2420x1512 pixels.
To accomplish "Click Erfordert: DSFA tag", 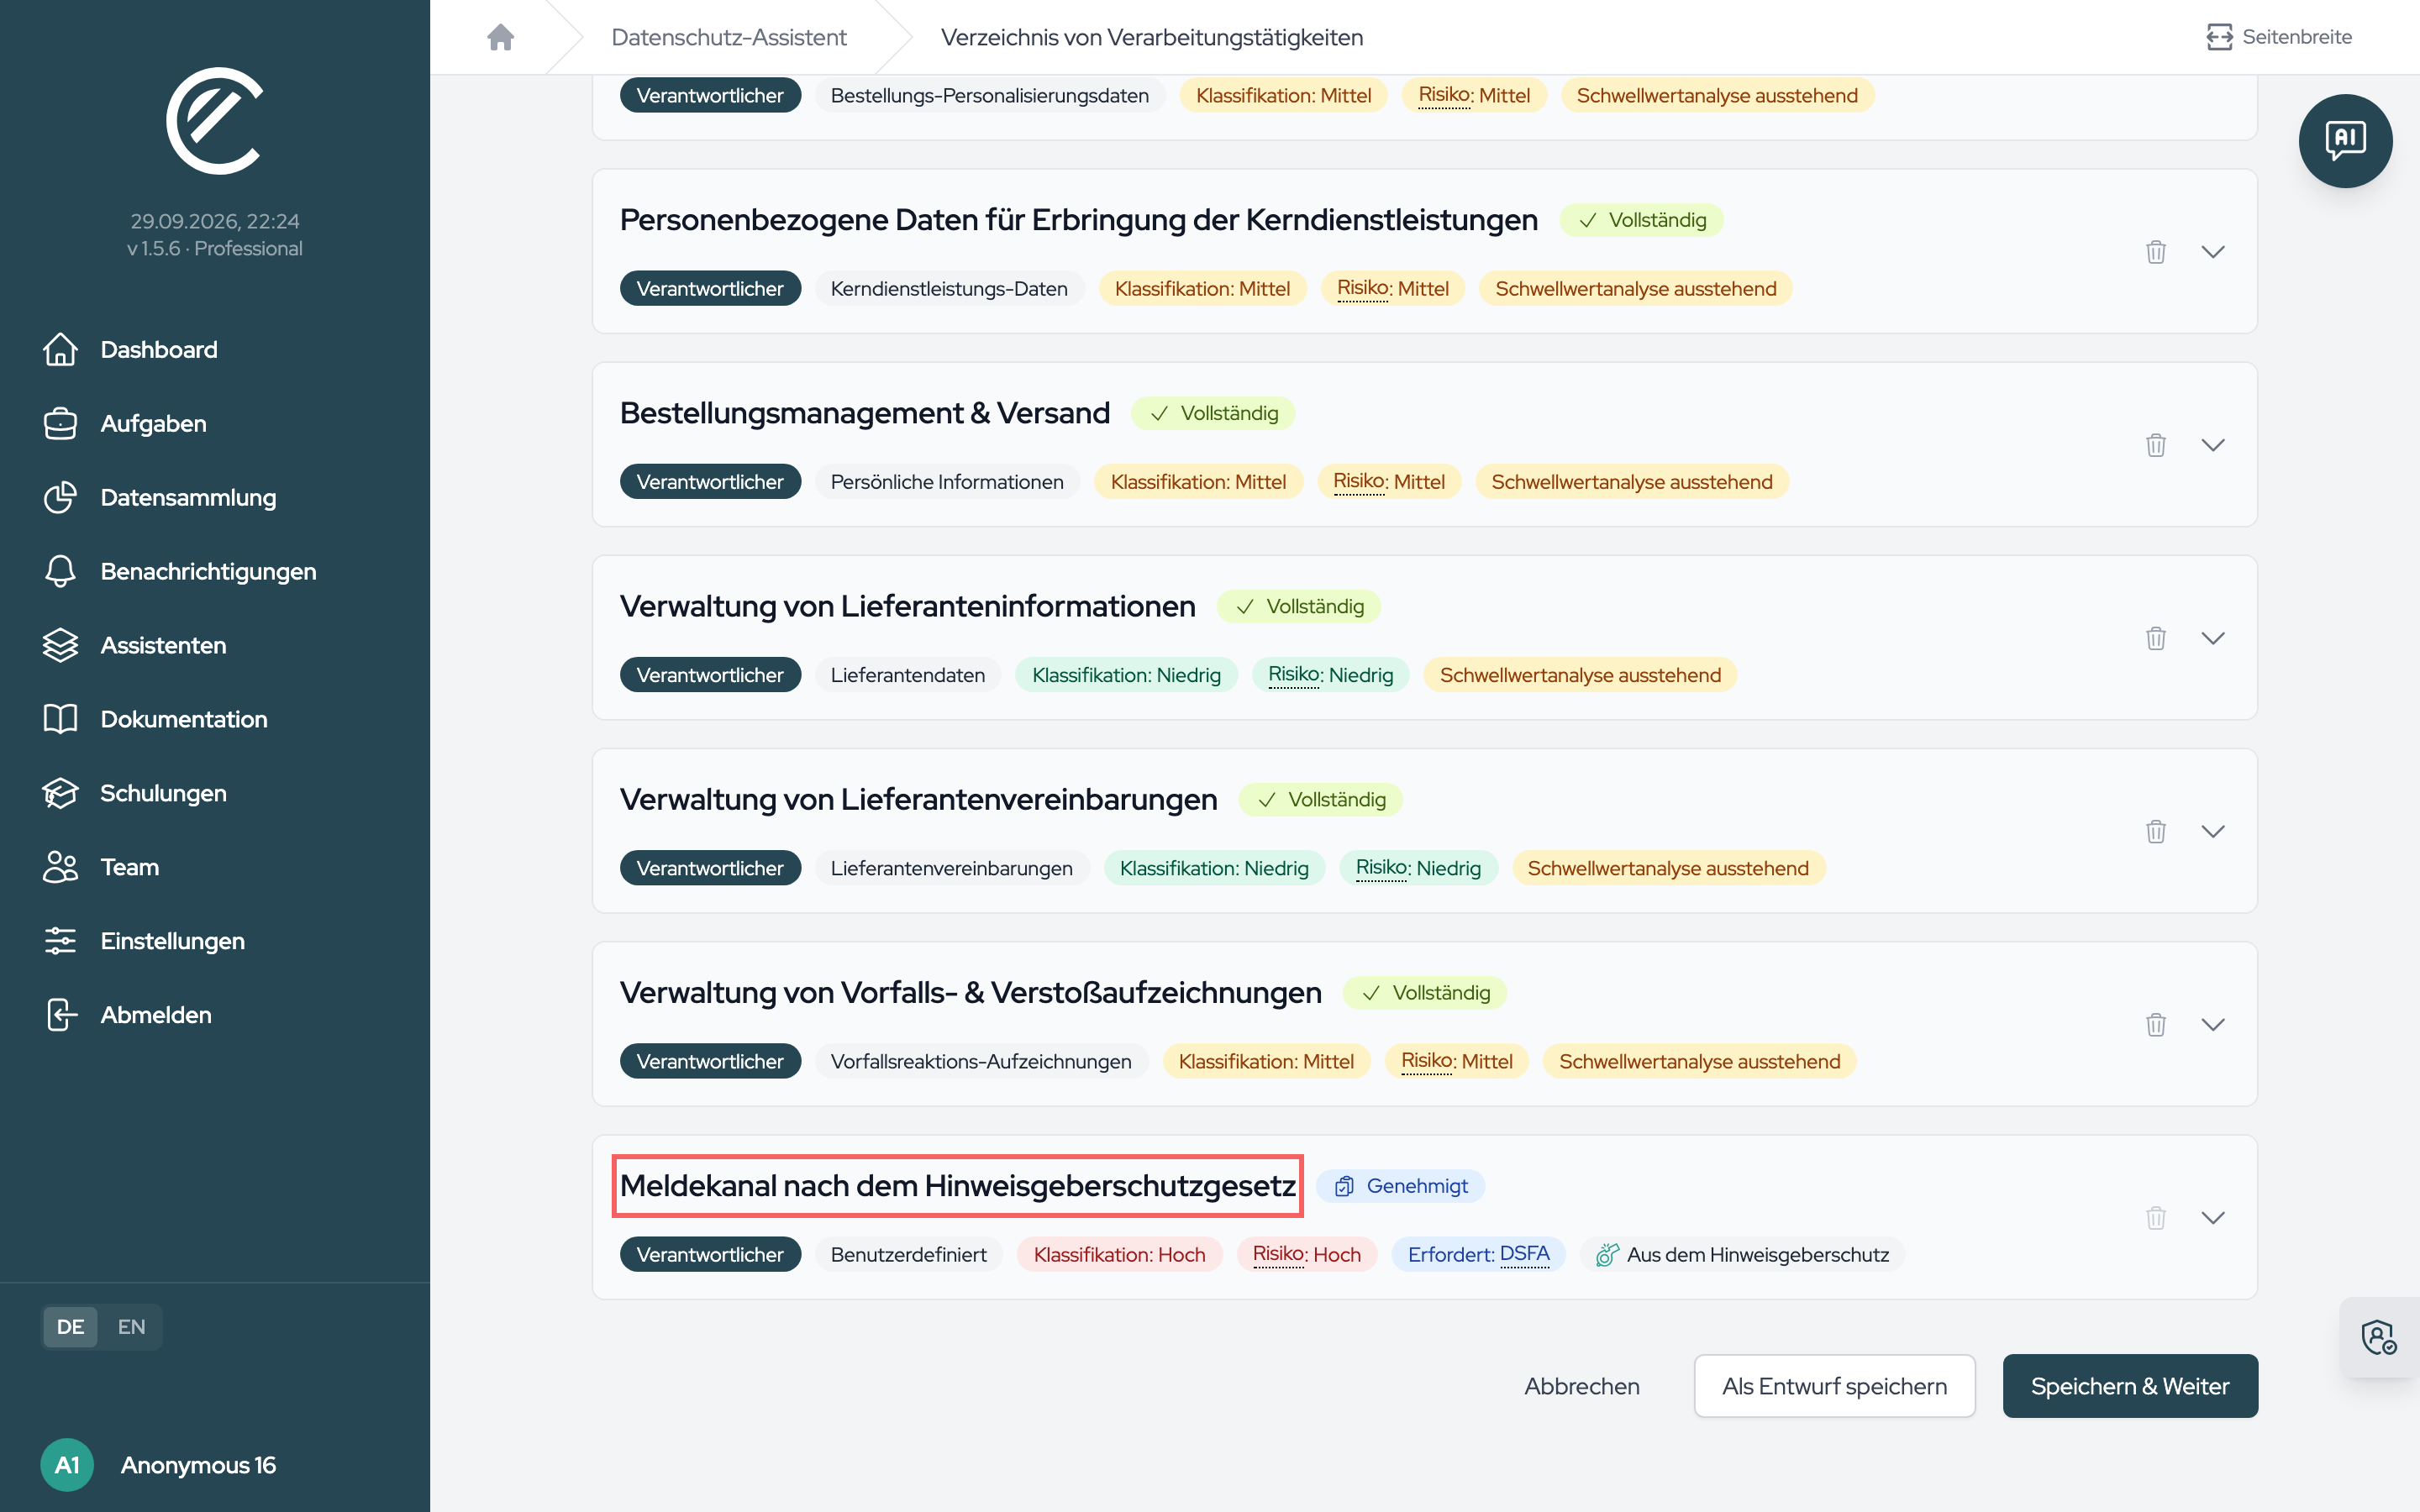I will 1478,1254.
